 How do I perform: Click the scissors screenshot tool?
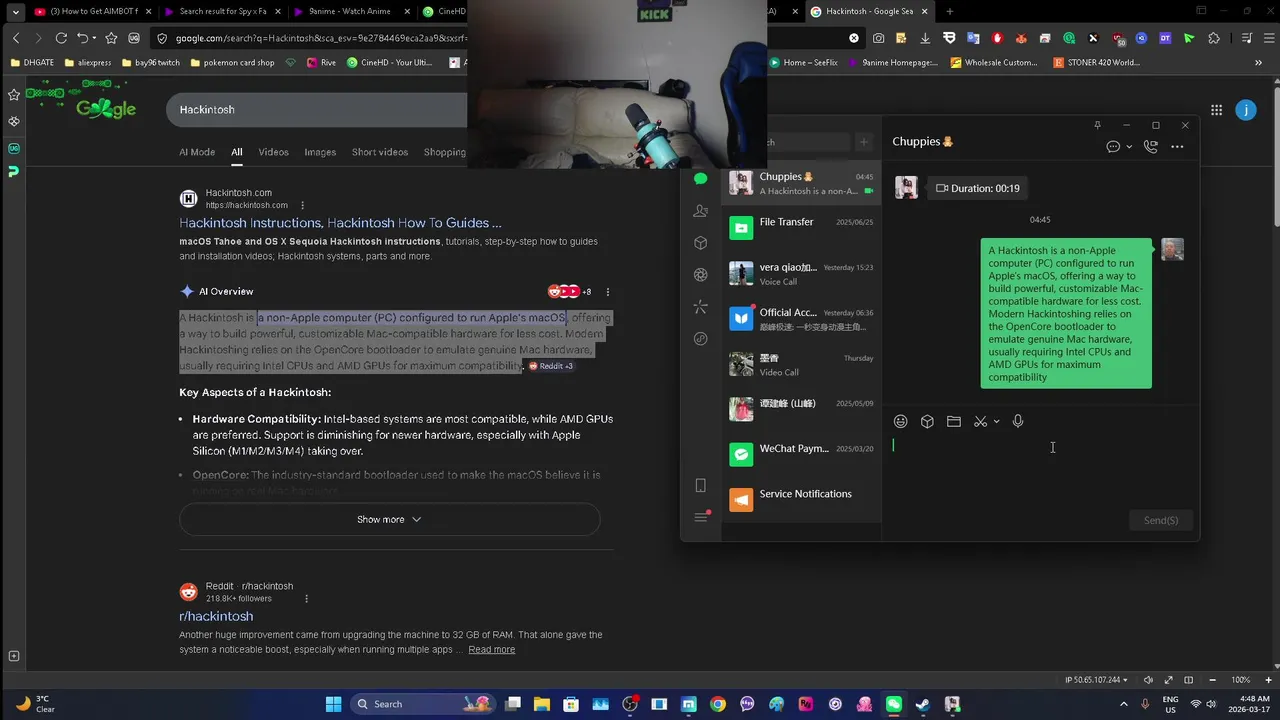[x=981, y=421]
